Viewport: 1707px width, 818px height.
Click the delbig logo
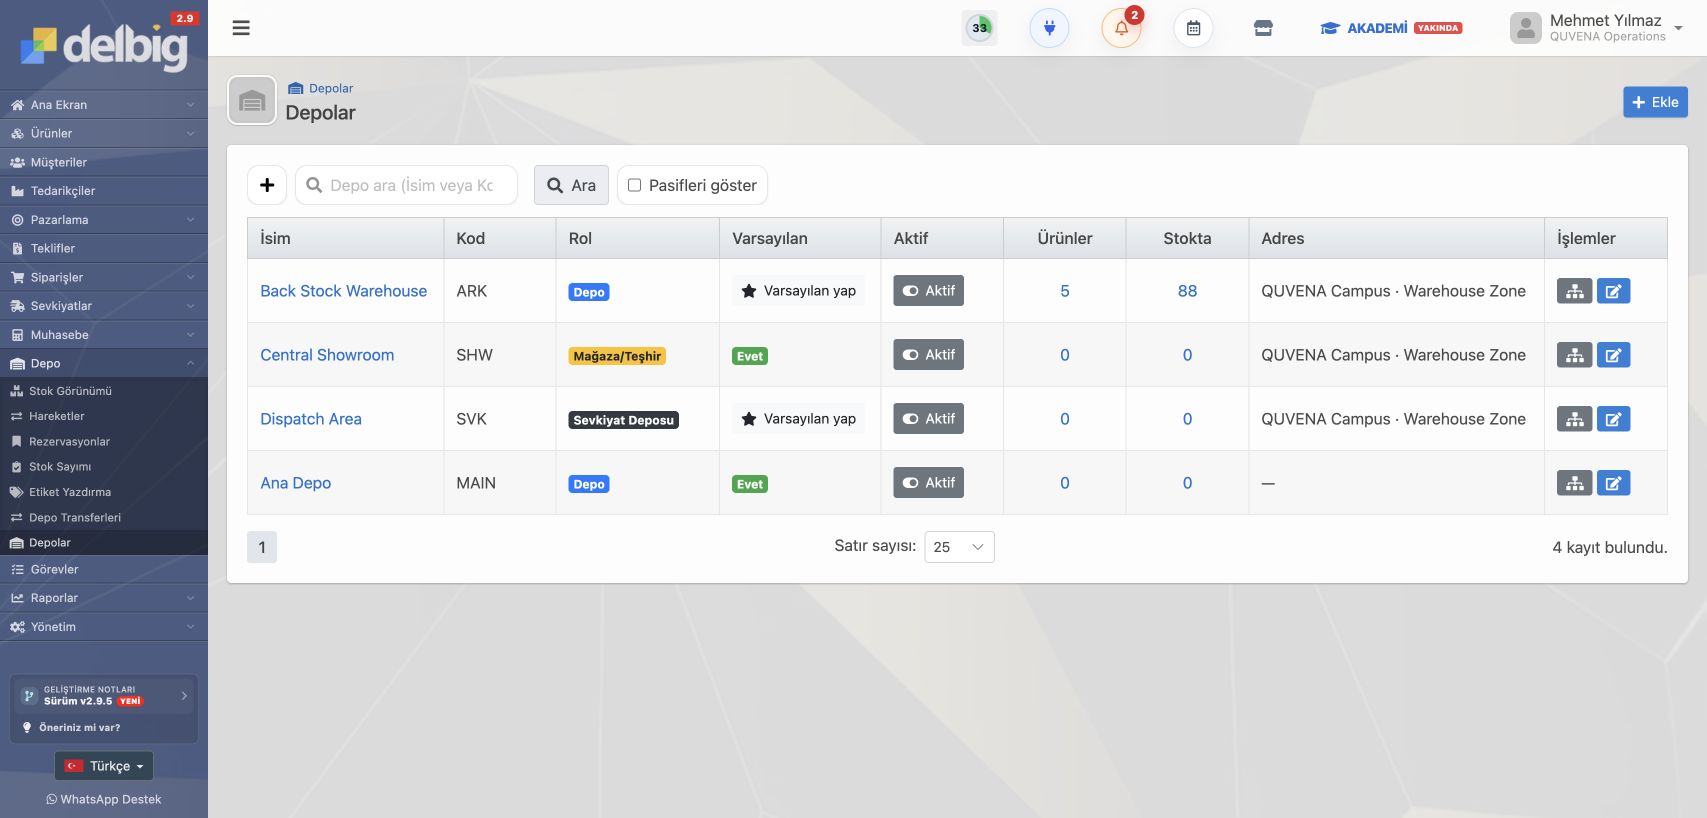[x=104, y=46]
